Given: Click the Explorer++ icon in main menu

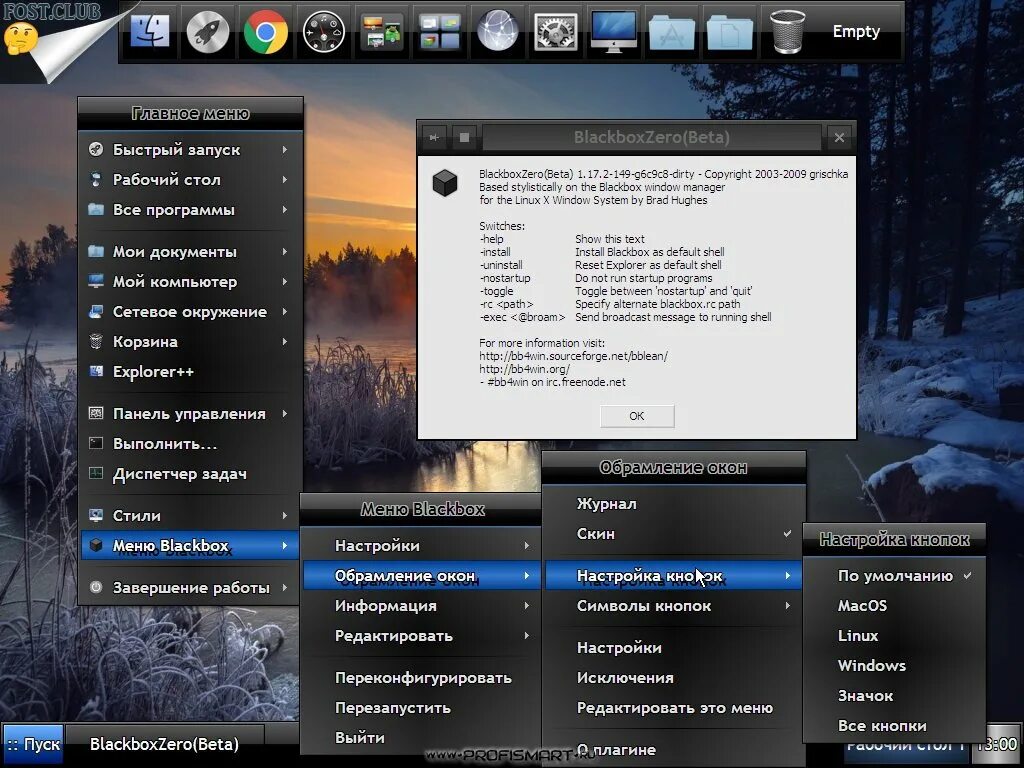Looking at the screenshot, I should [x=96, y=372].
